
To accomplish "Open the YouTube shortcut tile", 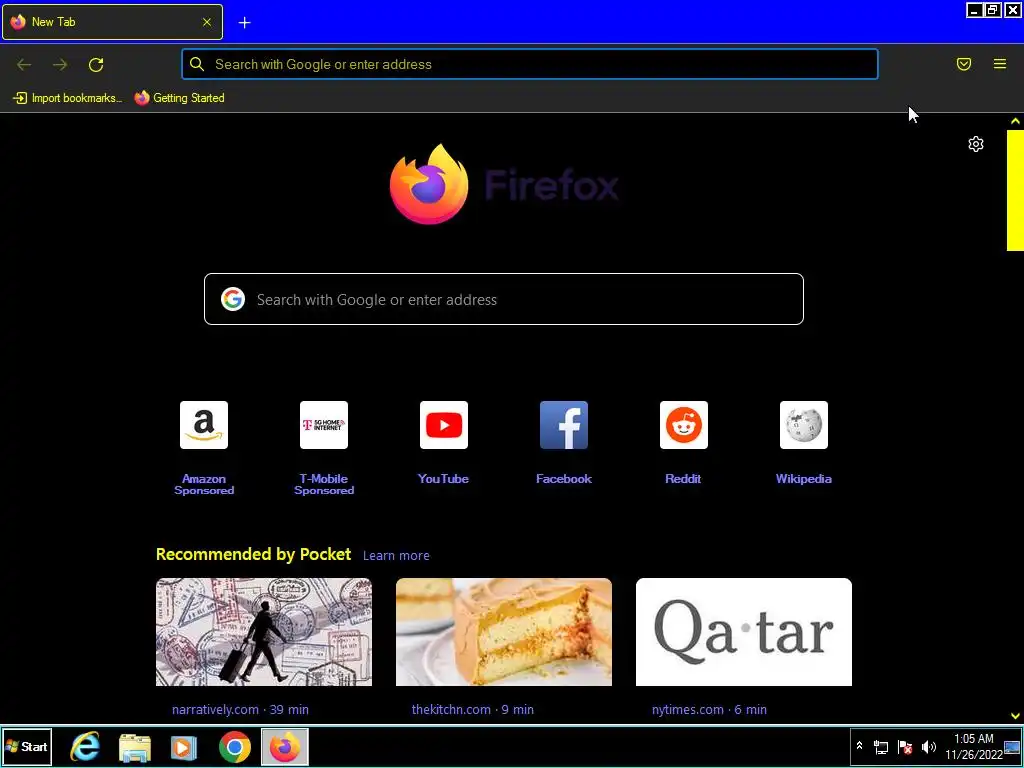I will click(443, 425).
